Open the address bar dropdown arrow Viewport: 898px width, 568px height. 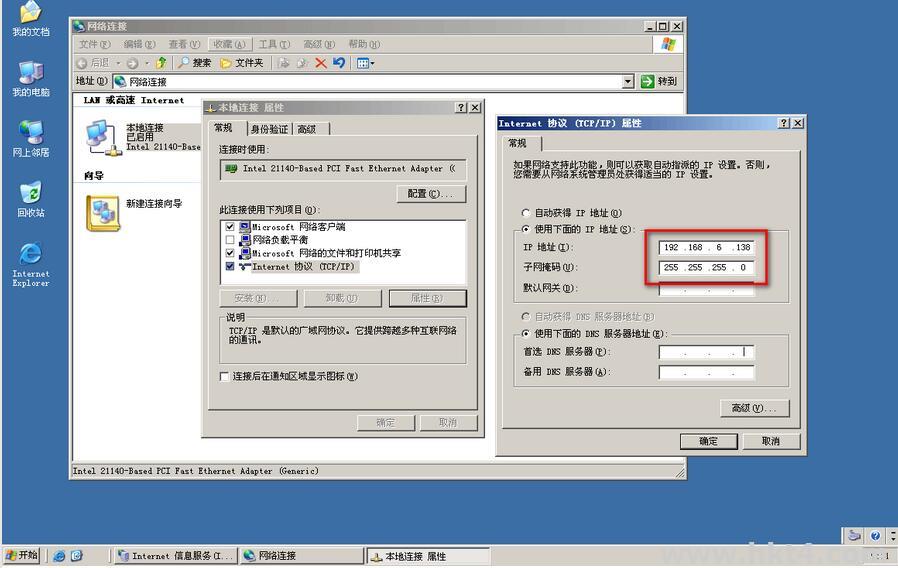point(628,81)
